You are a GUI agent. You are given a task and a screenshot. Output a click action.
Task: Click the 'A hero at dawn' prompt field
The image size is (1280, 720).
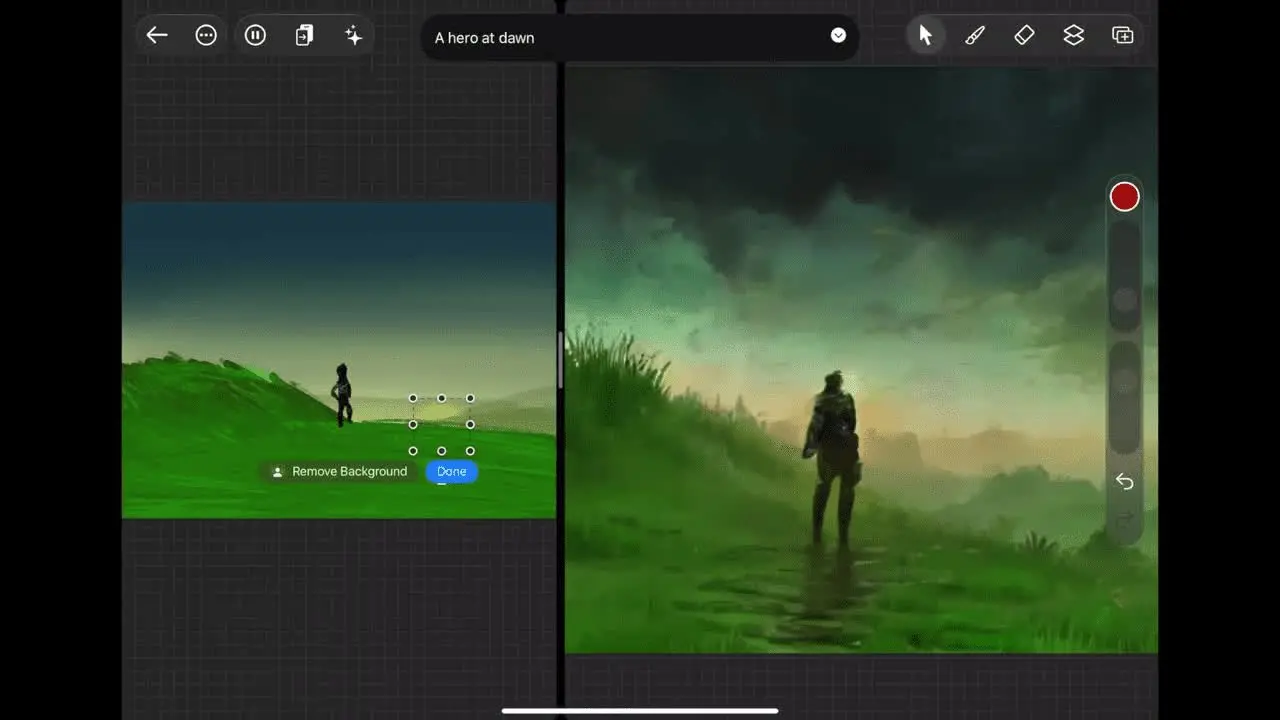[x=639, y=37]
